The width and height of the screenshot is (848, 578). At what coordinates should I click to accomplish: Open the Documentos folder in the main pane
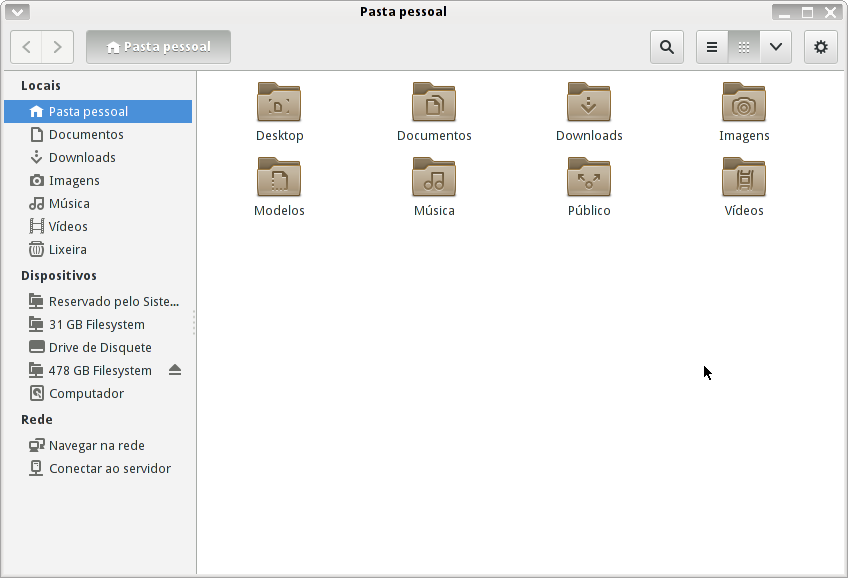(x=434, y=102)
